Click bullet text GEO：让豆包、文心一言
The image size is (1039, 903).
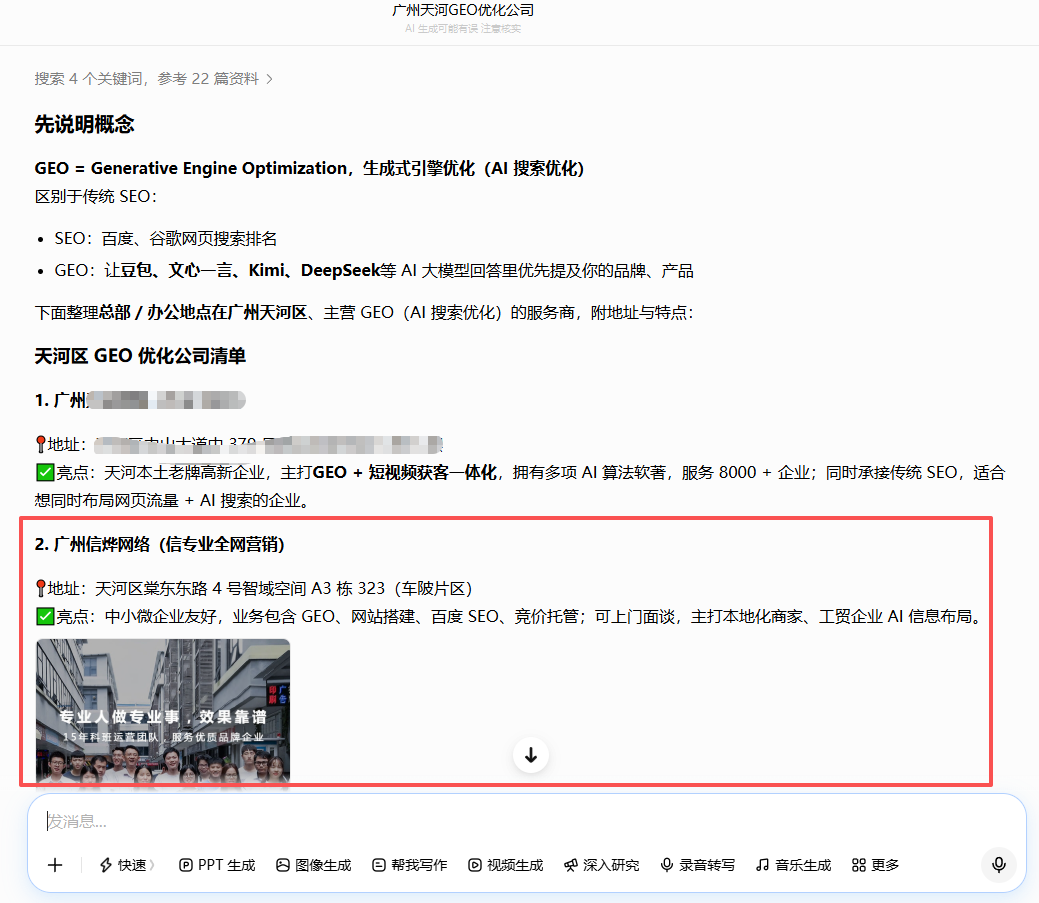tap(374, 270)
